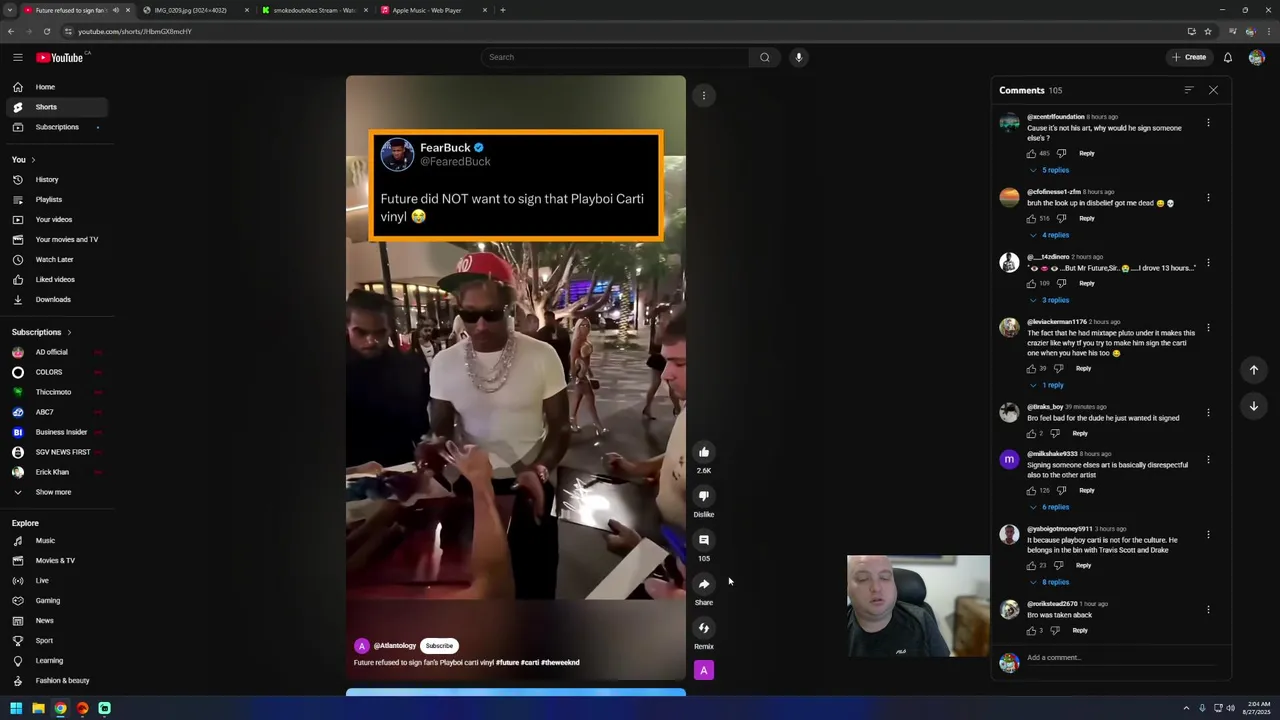Go to the previous Short arrow
1280x720 pixels.
pyautogui.click(x=1253, y=370)
